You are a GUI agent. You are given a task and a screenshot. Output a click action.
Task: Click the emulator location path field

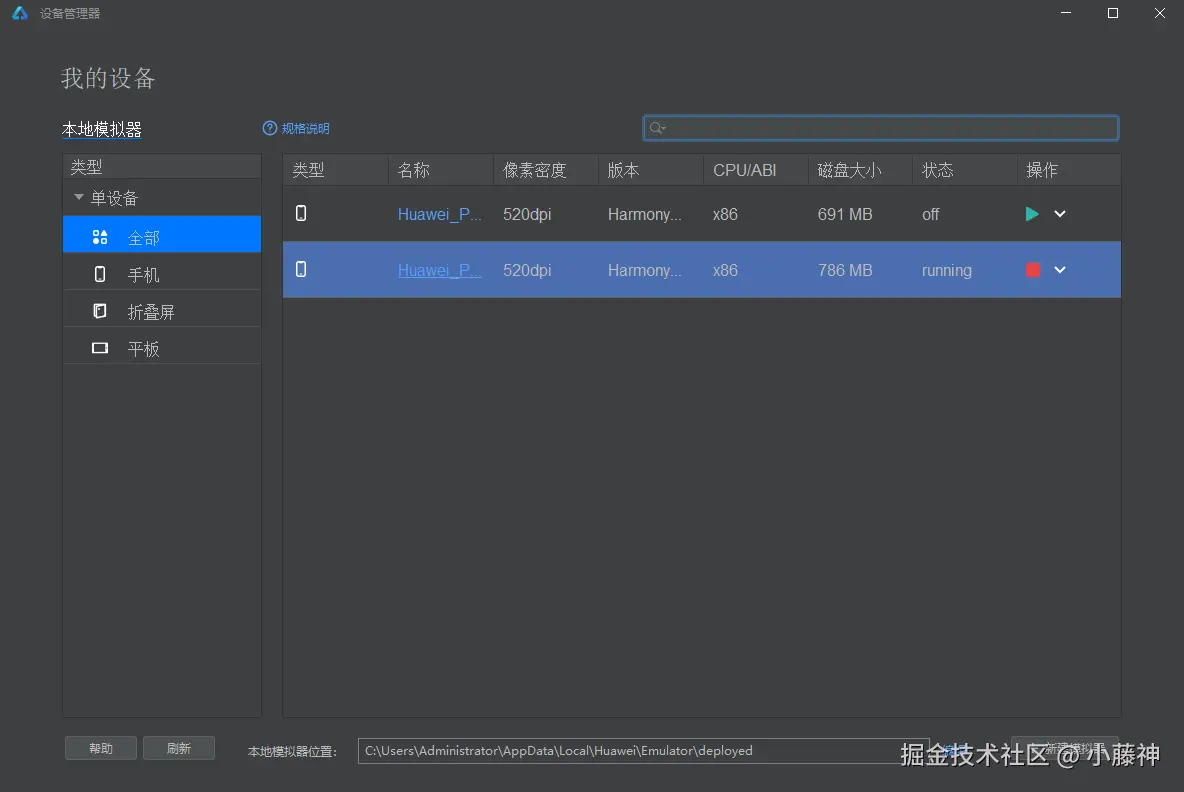click(643, 750)
